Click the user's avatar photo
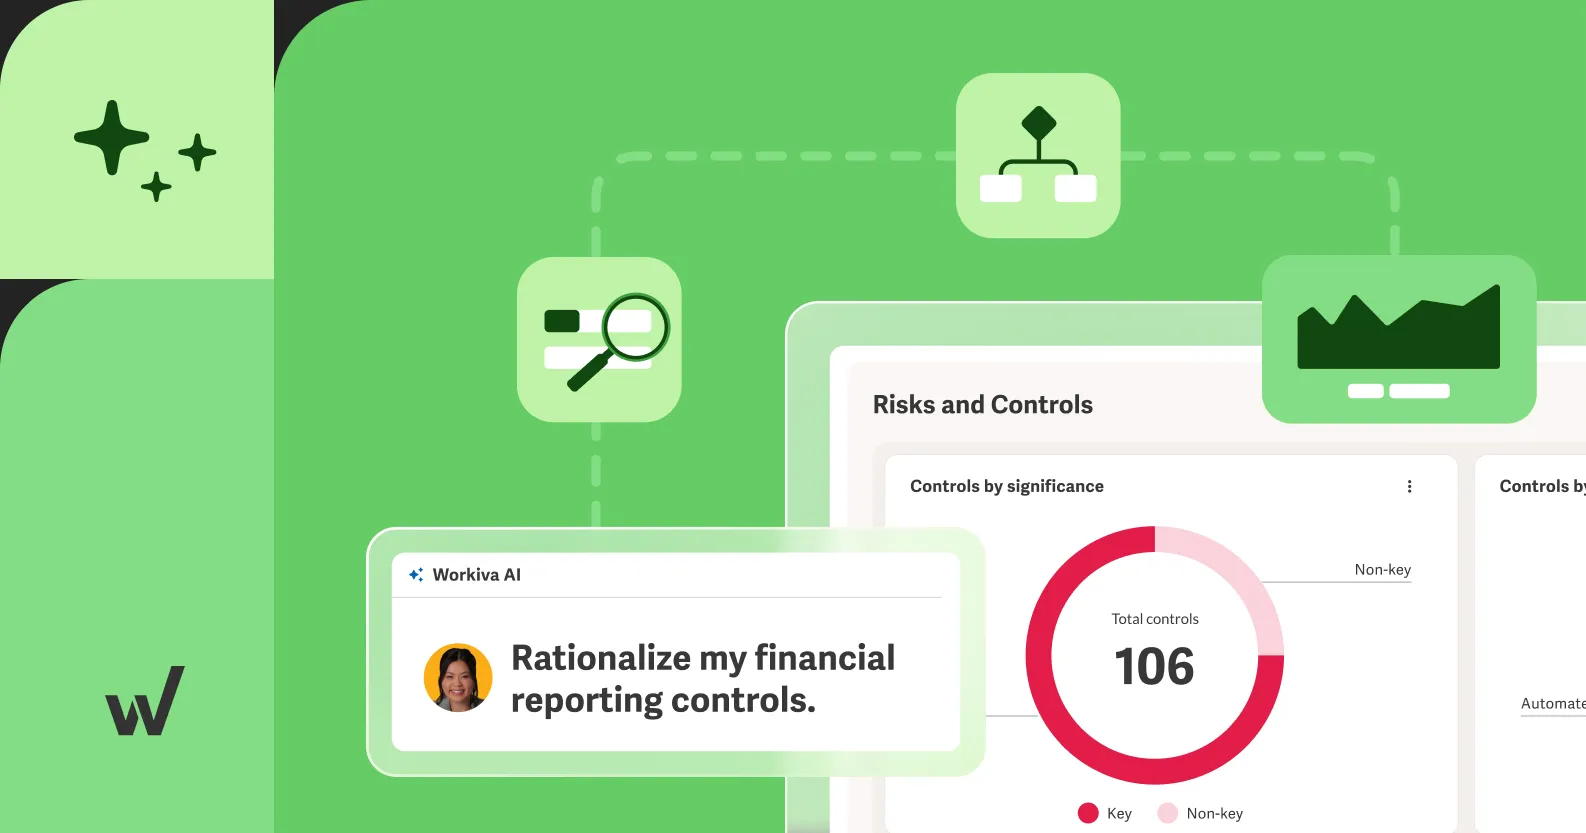This screenshot has width=1586, height=833. pyautogui.click(x=458, y=678)
